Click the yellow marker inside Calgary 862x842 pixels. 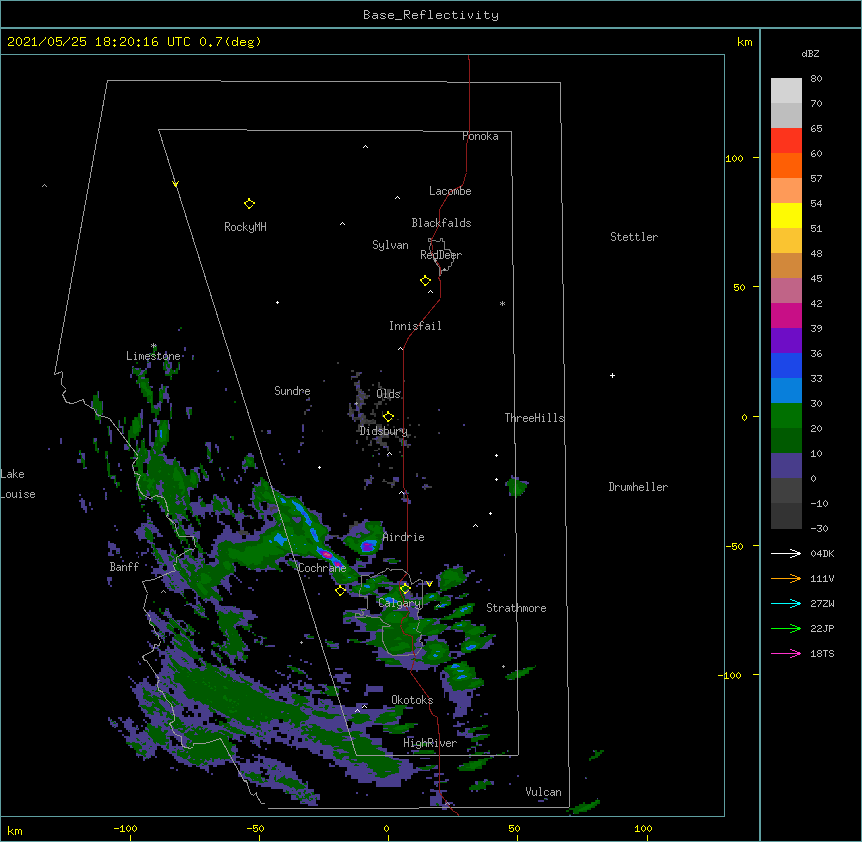(x=405, y=589)
